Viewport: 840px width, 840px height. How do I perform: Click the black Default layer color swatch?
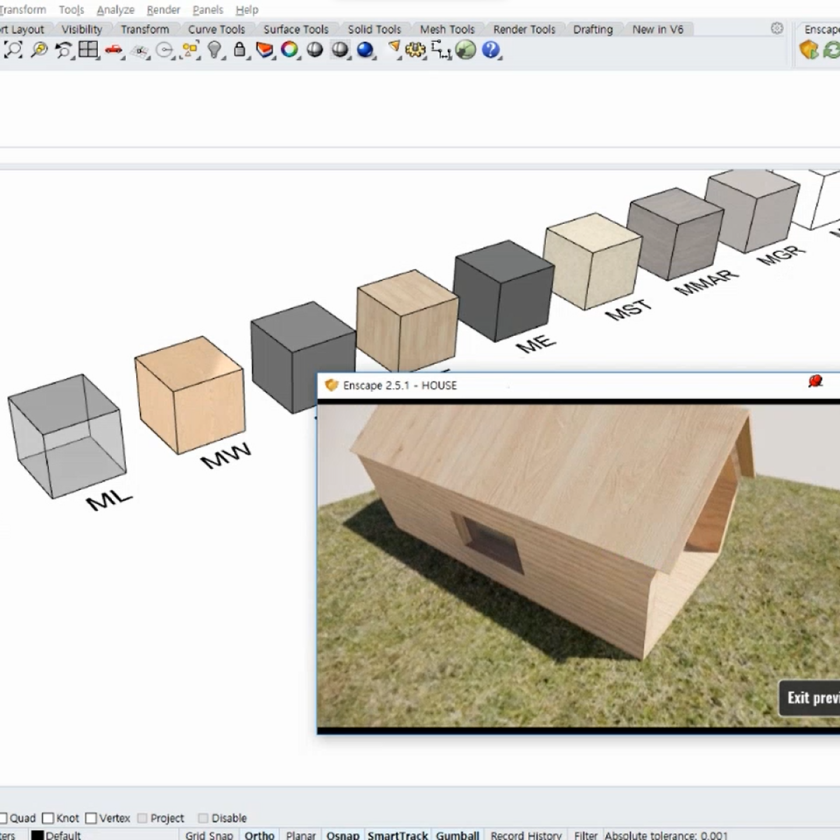[37, 835]
